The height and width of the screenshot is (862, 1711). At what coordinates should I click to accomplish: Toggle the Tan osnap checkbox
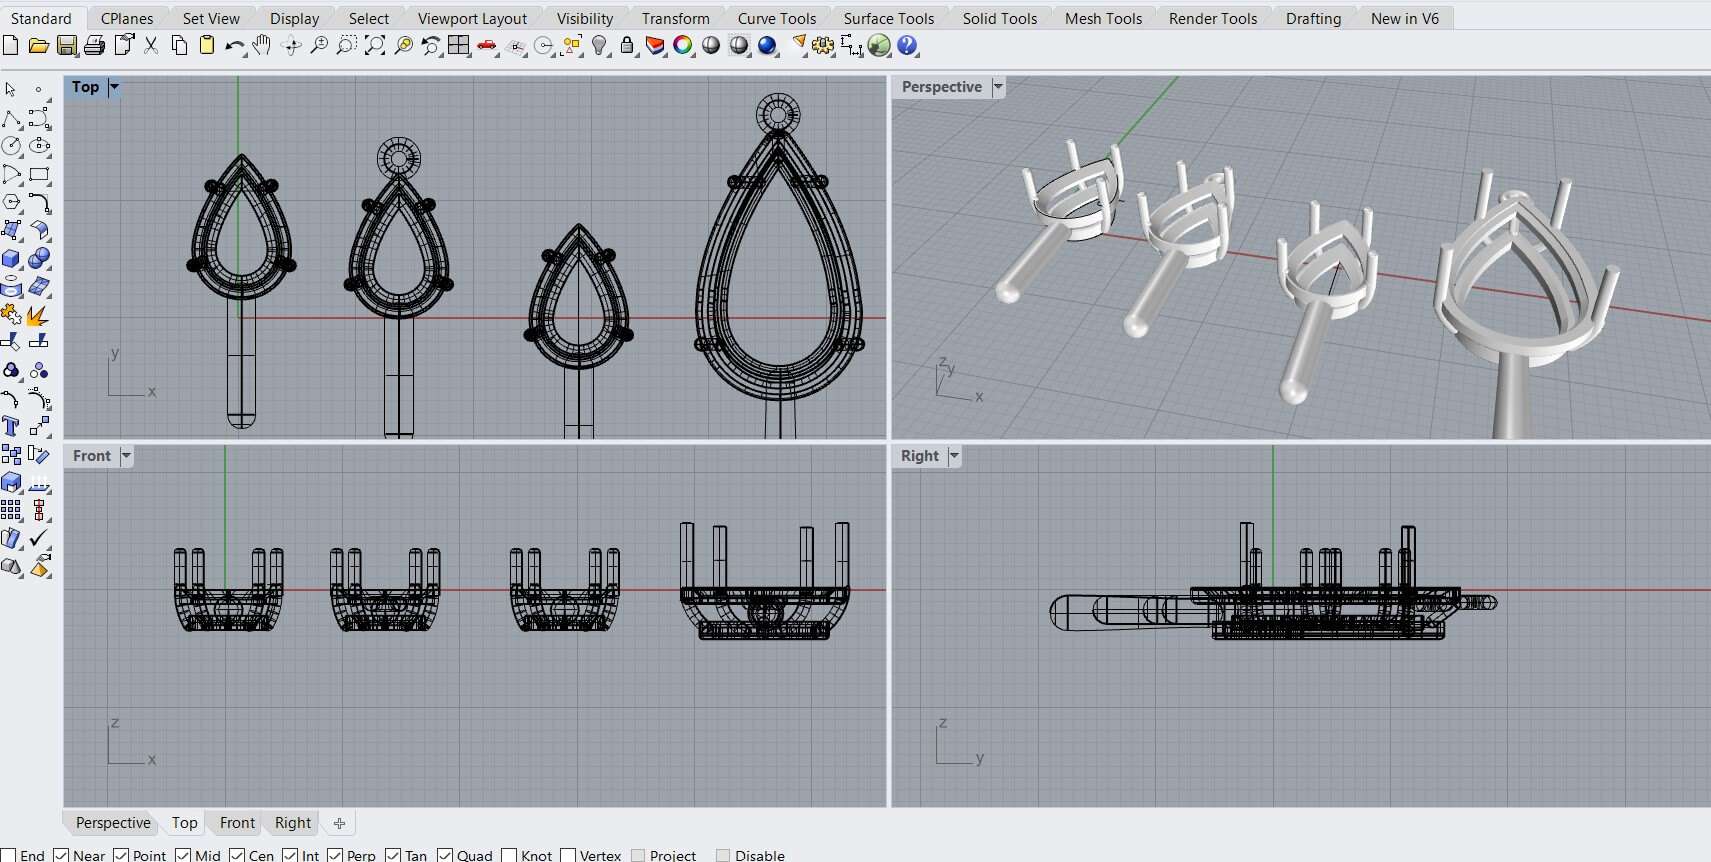click(393, 855)
